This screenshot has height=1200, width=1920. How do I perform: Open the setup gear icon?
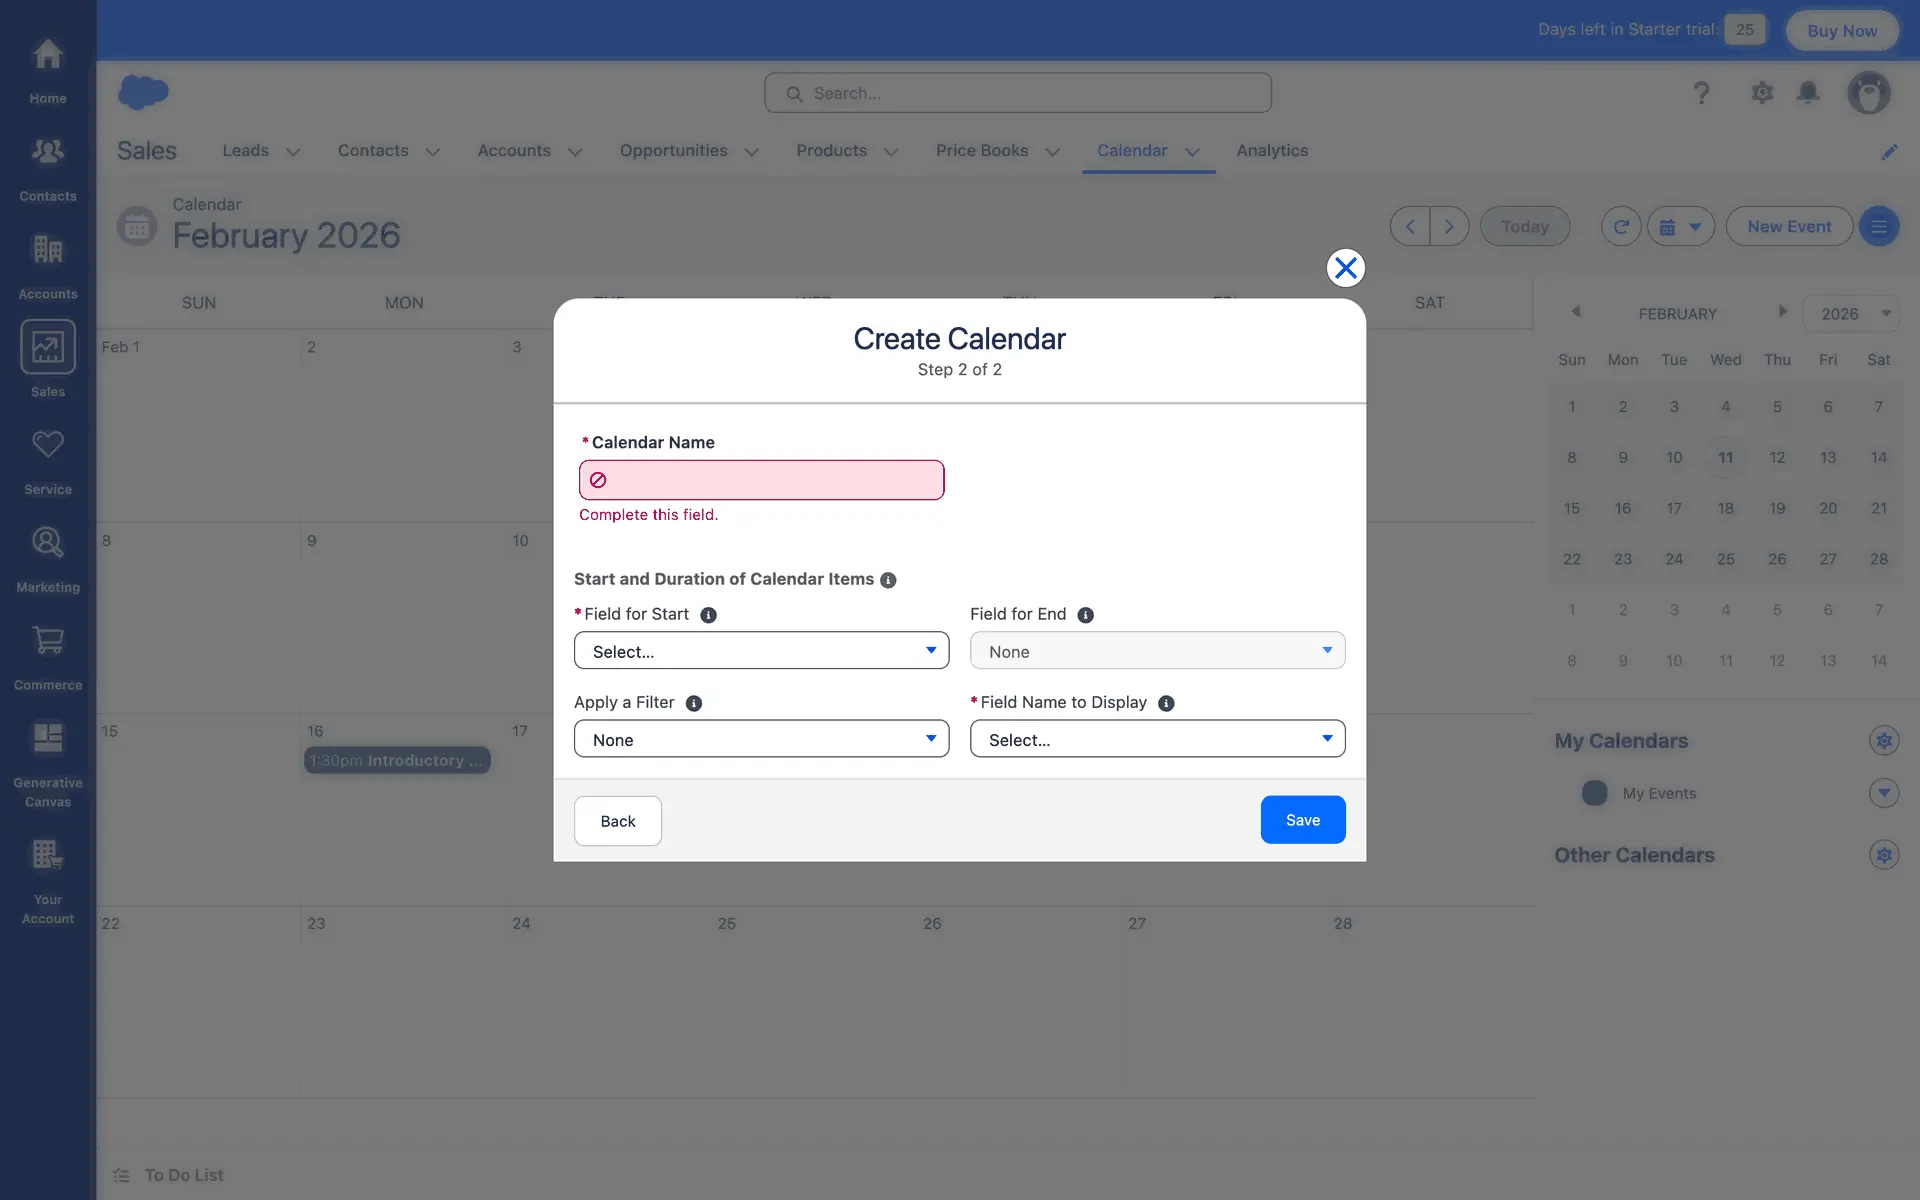coord(1761,93)
